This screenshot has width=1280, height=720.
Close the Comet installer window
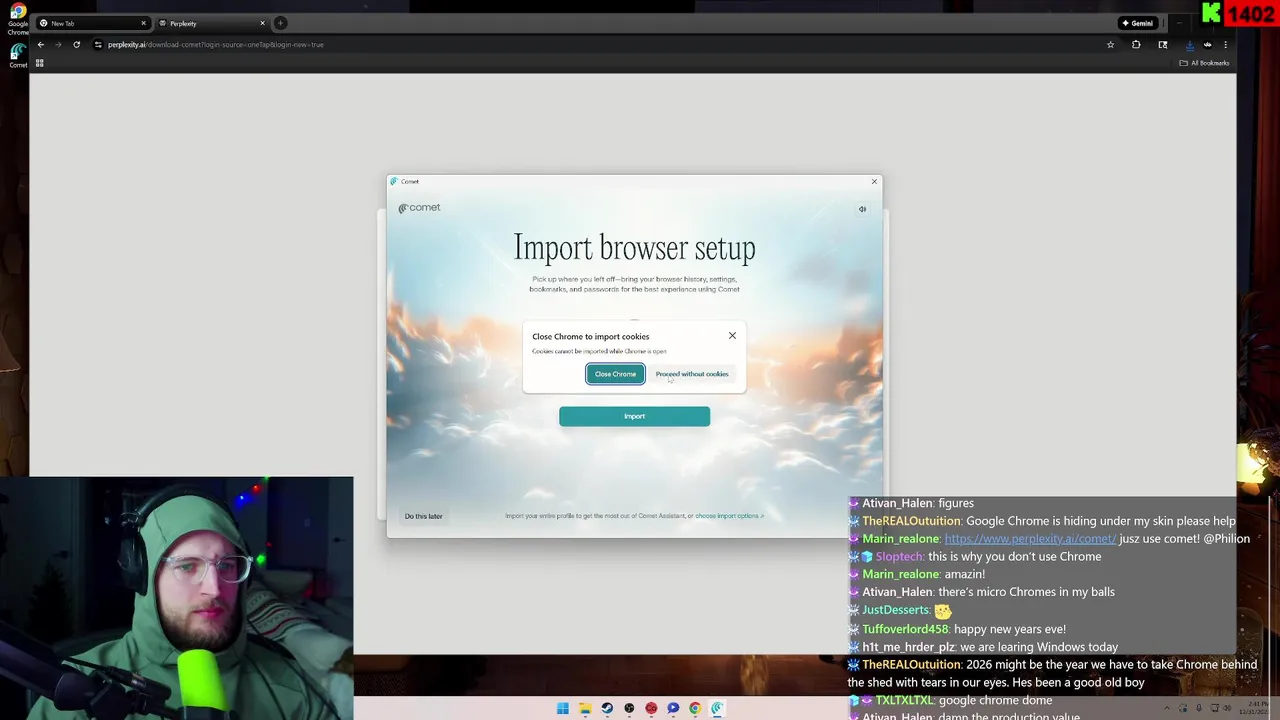874,181
